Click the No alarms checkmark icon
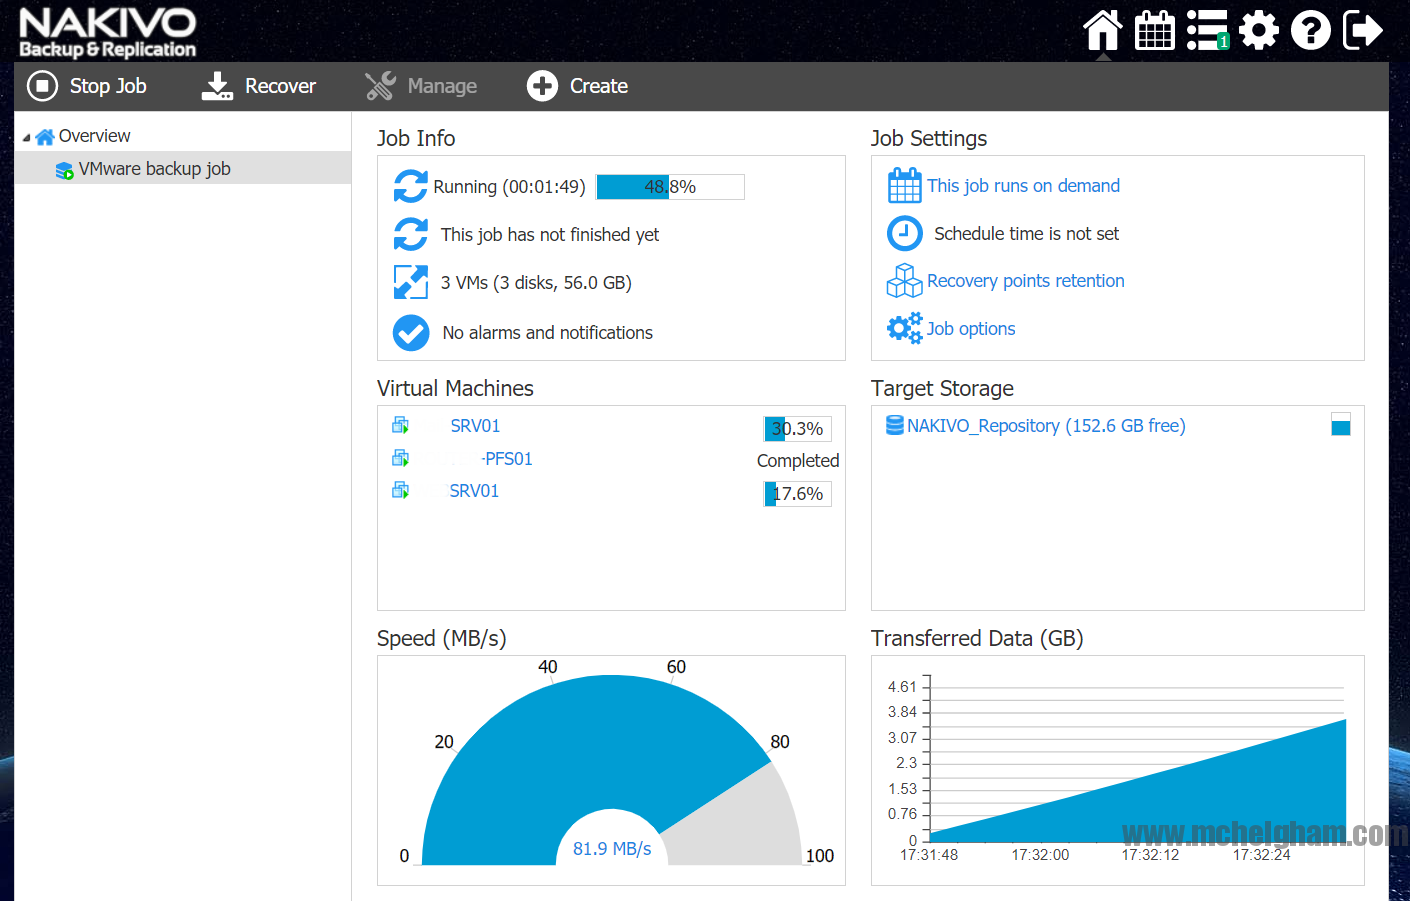 tap(410, 332)
